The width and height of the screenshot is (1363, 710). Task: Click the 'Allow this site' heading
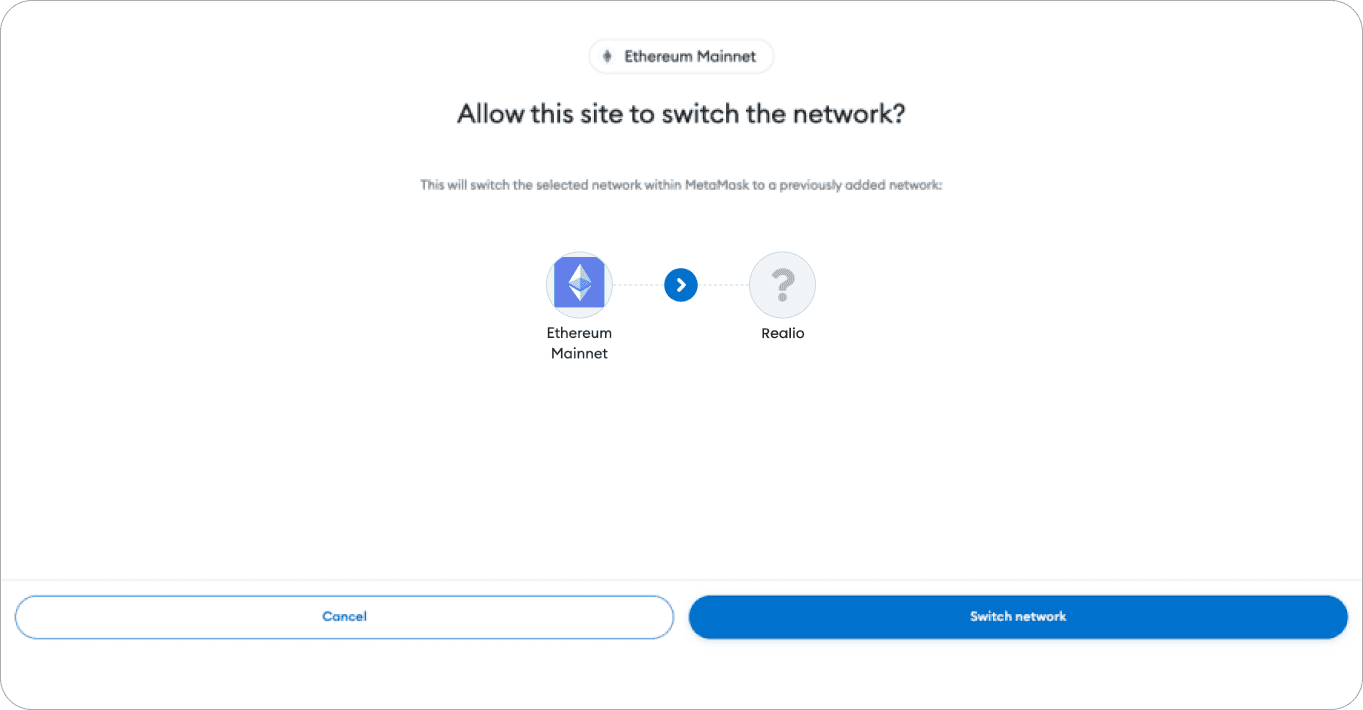(x=681, y=113)
